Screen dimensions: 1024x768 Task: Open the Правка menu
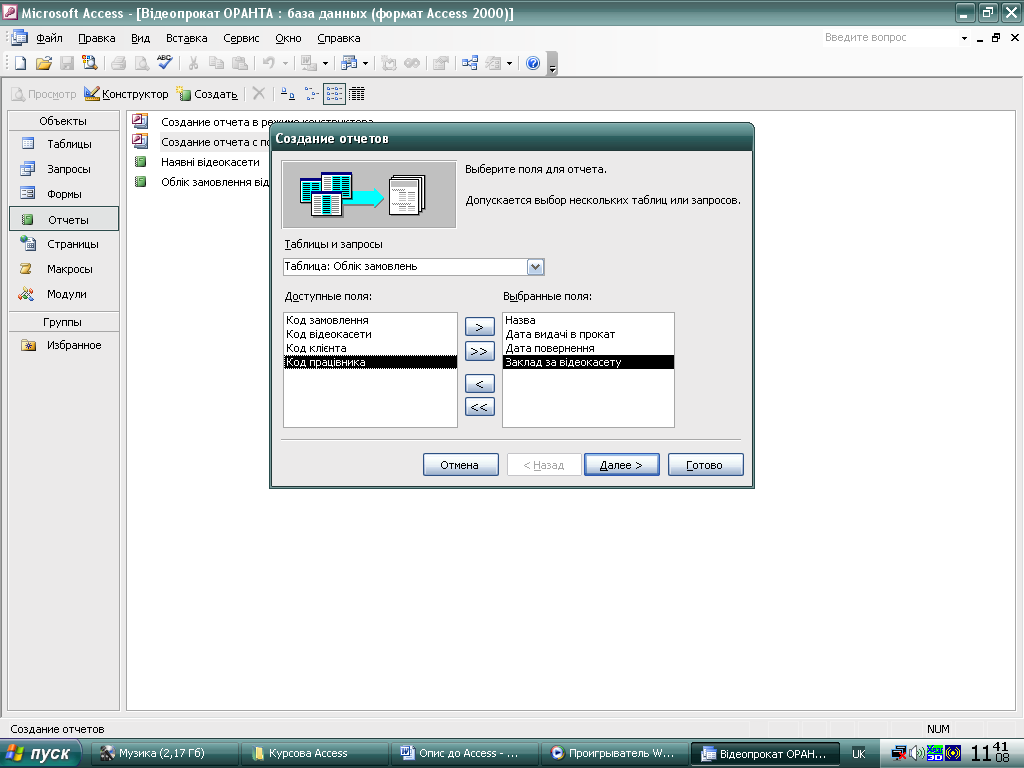tap(97, 38)
